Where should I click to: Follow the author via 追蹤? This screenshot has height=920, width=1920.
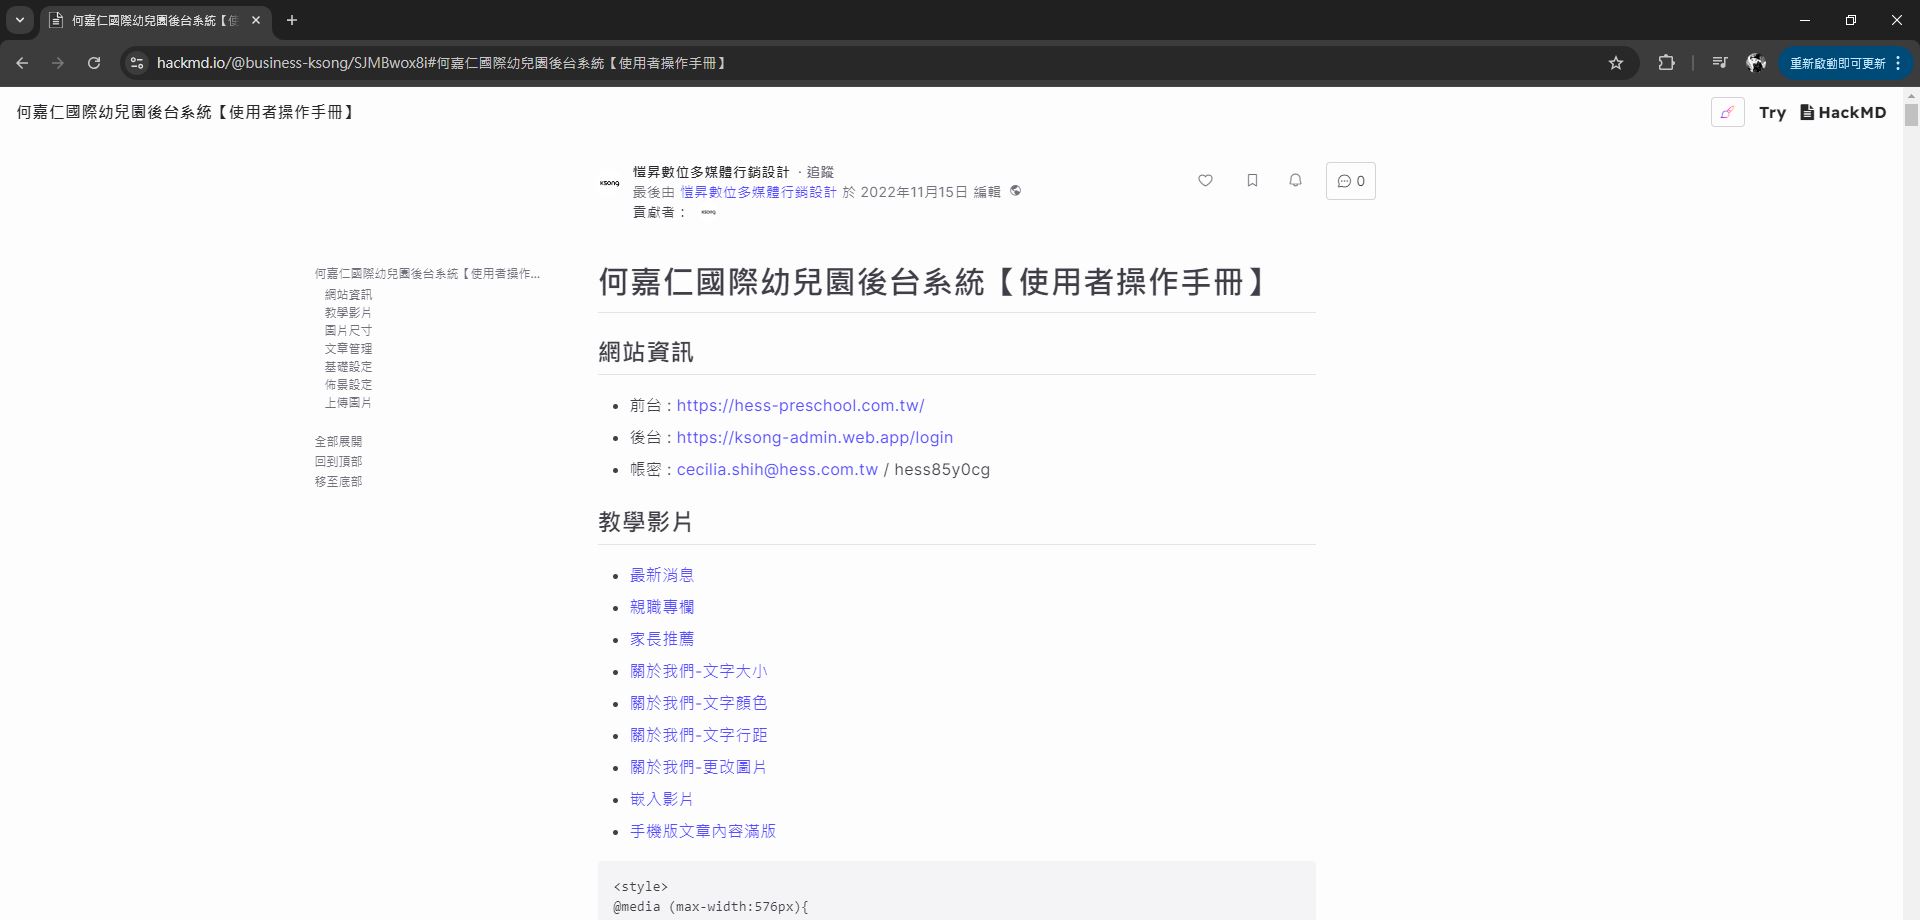click(x=820, y=172)
